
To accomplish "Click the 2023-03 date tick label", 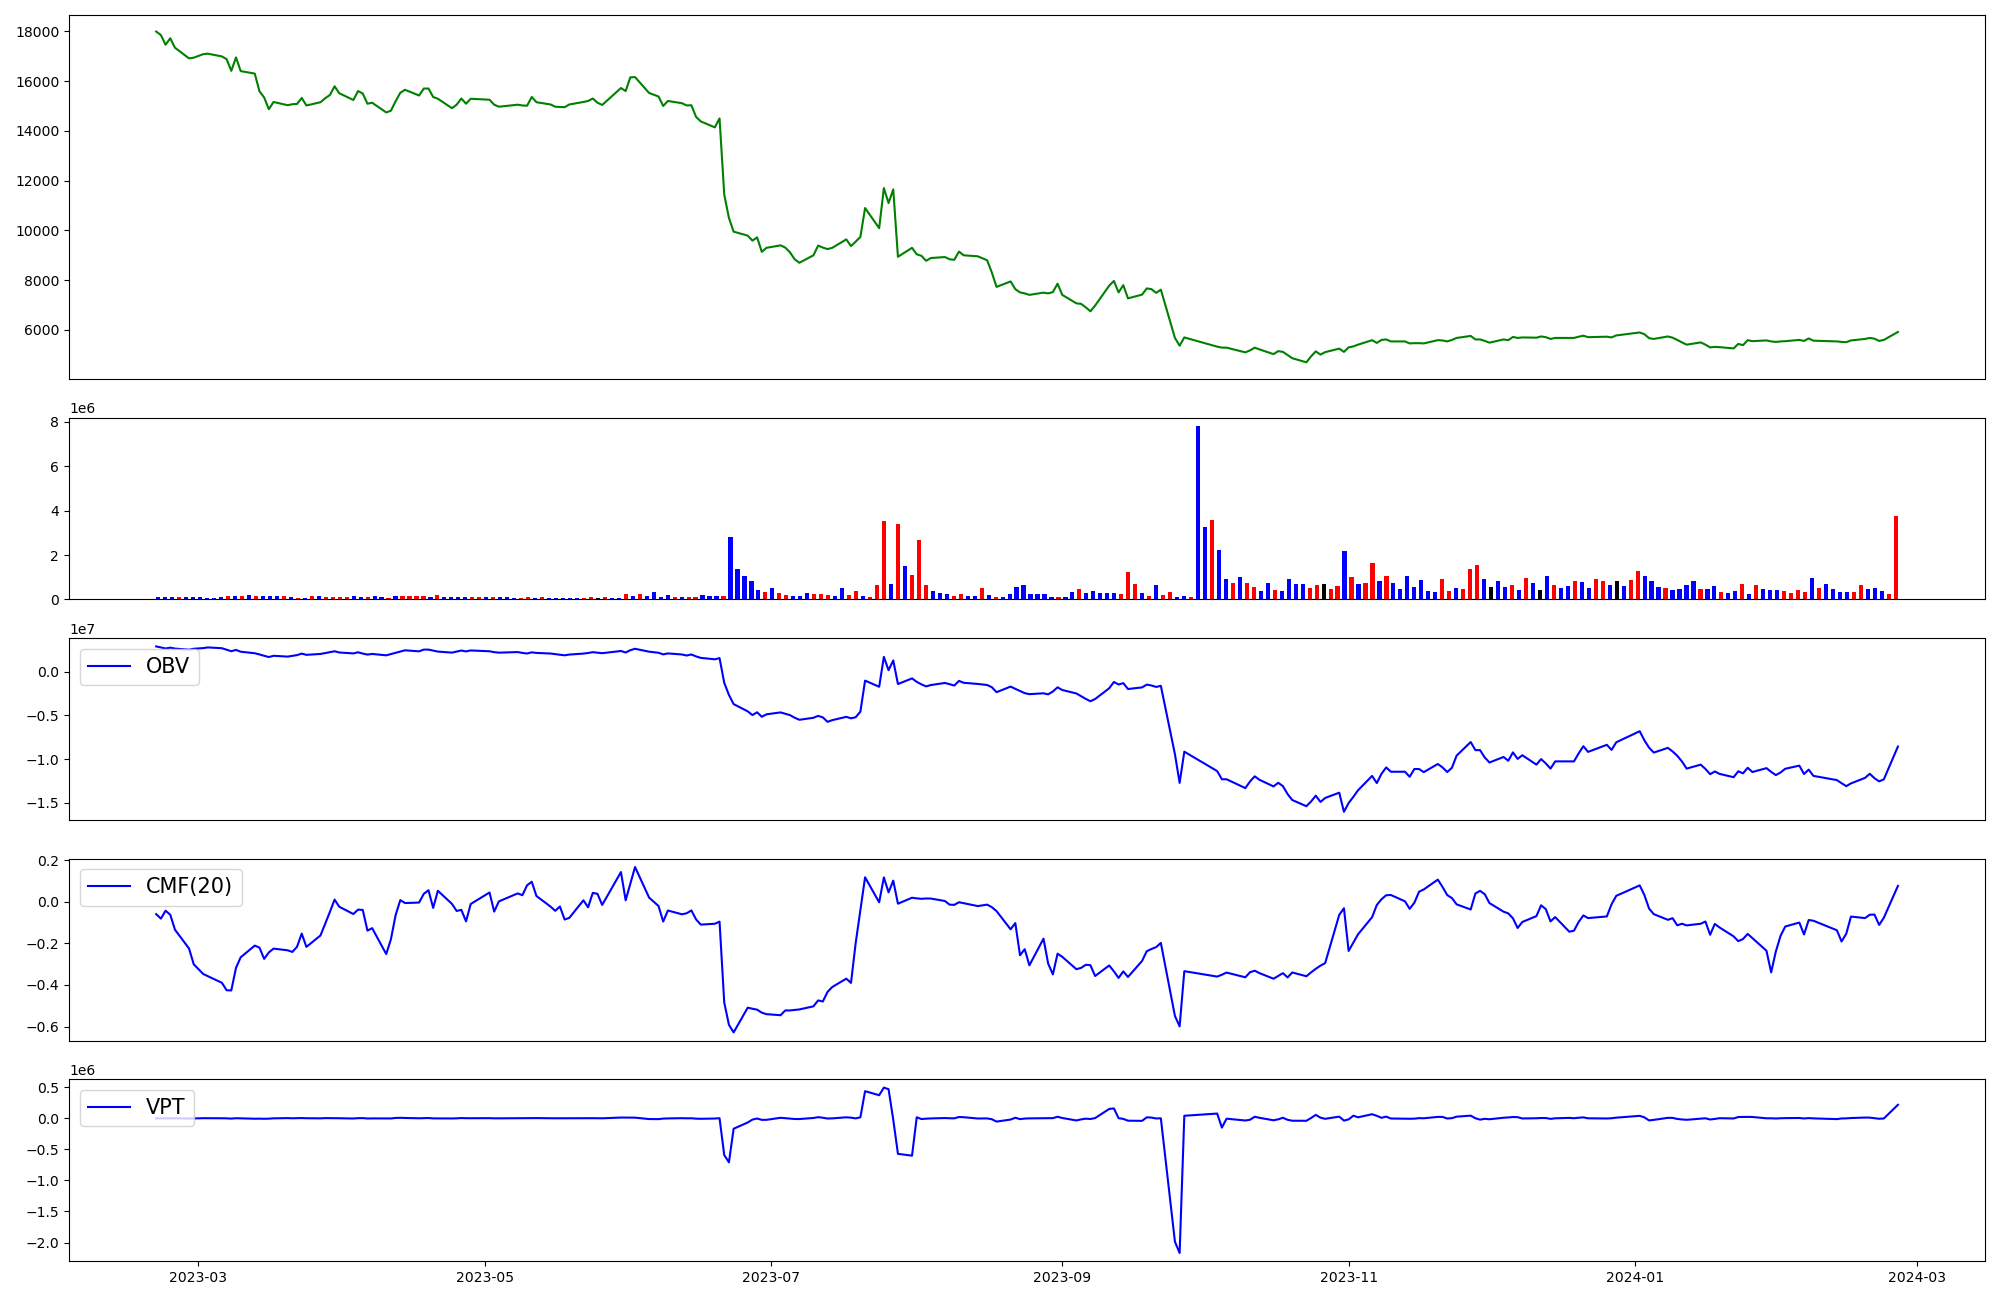I will [198, 1277].
